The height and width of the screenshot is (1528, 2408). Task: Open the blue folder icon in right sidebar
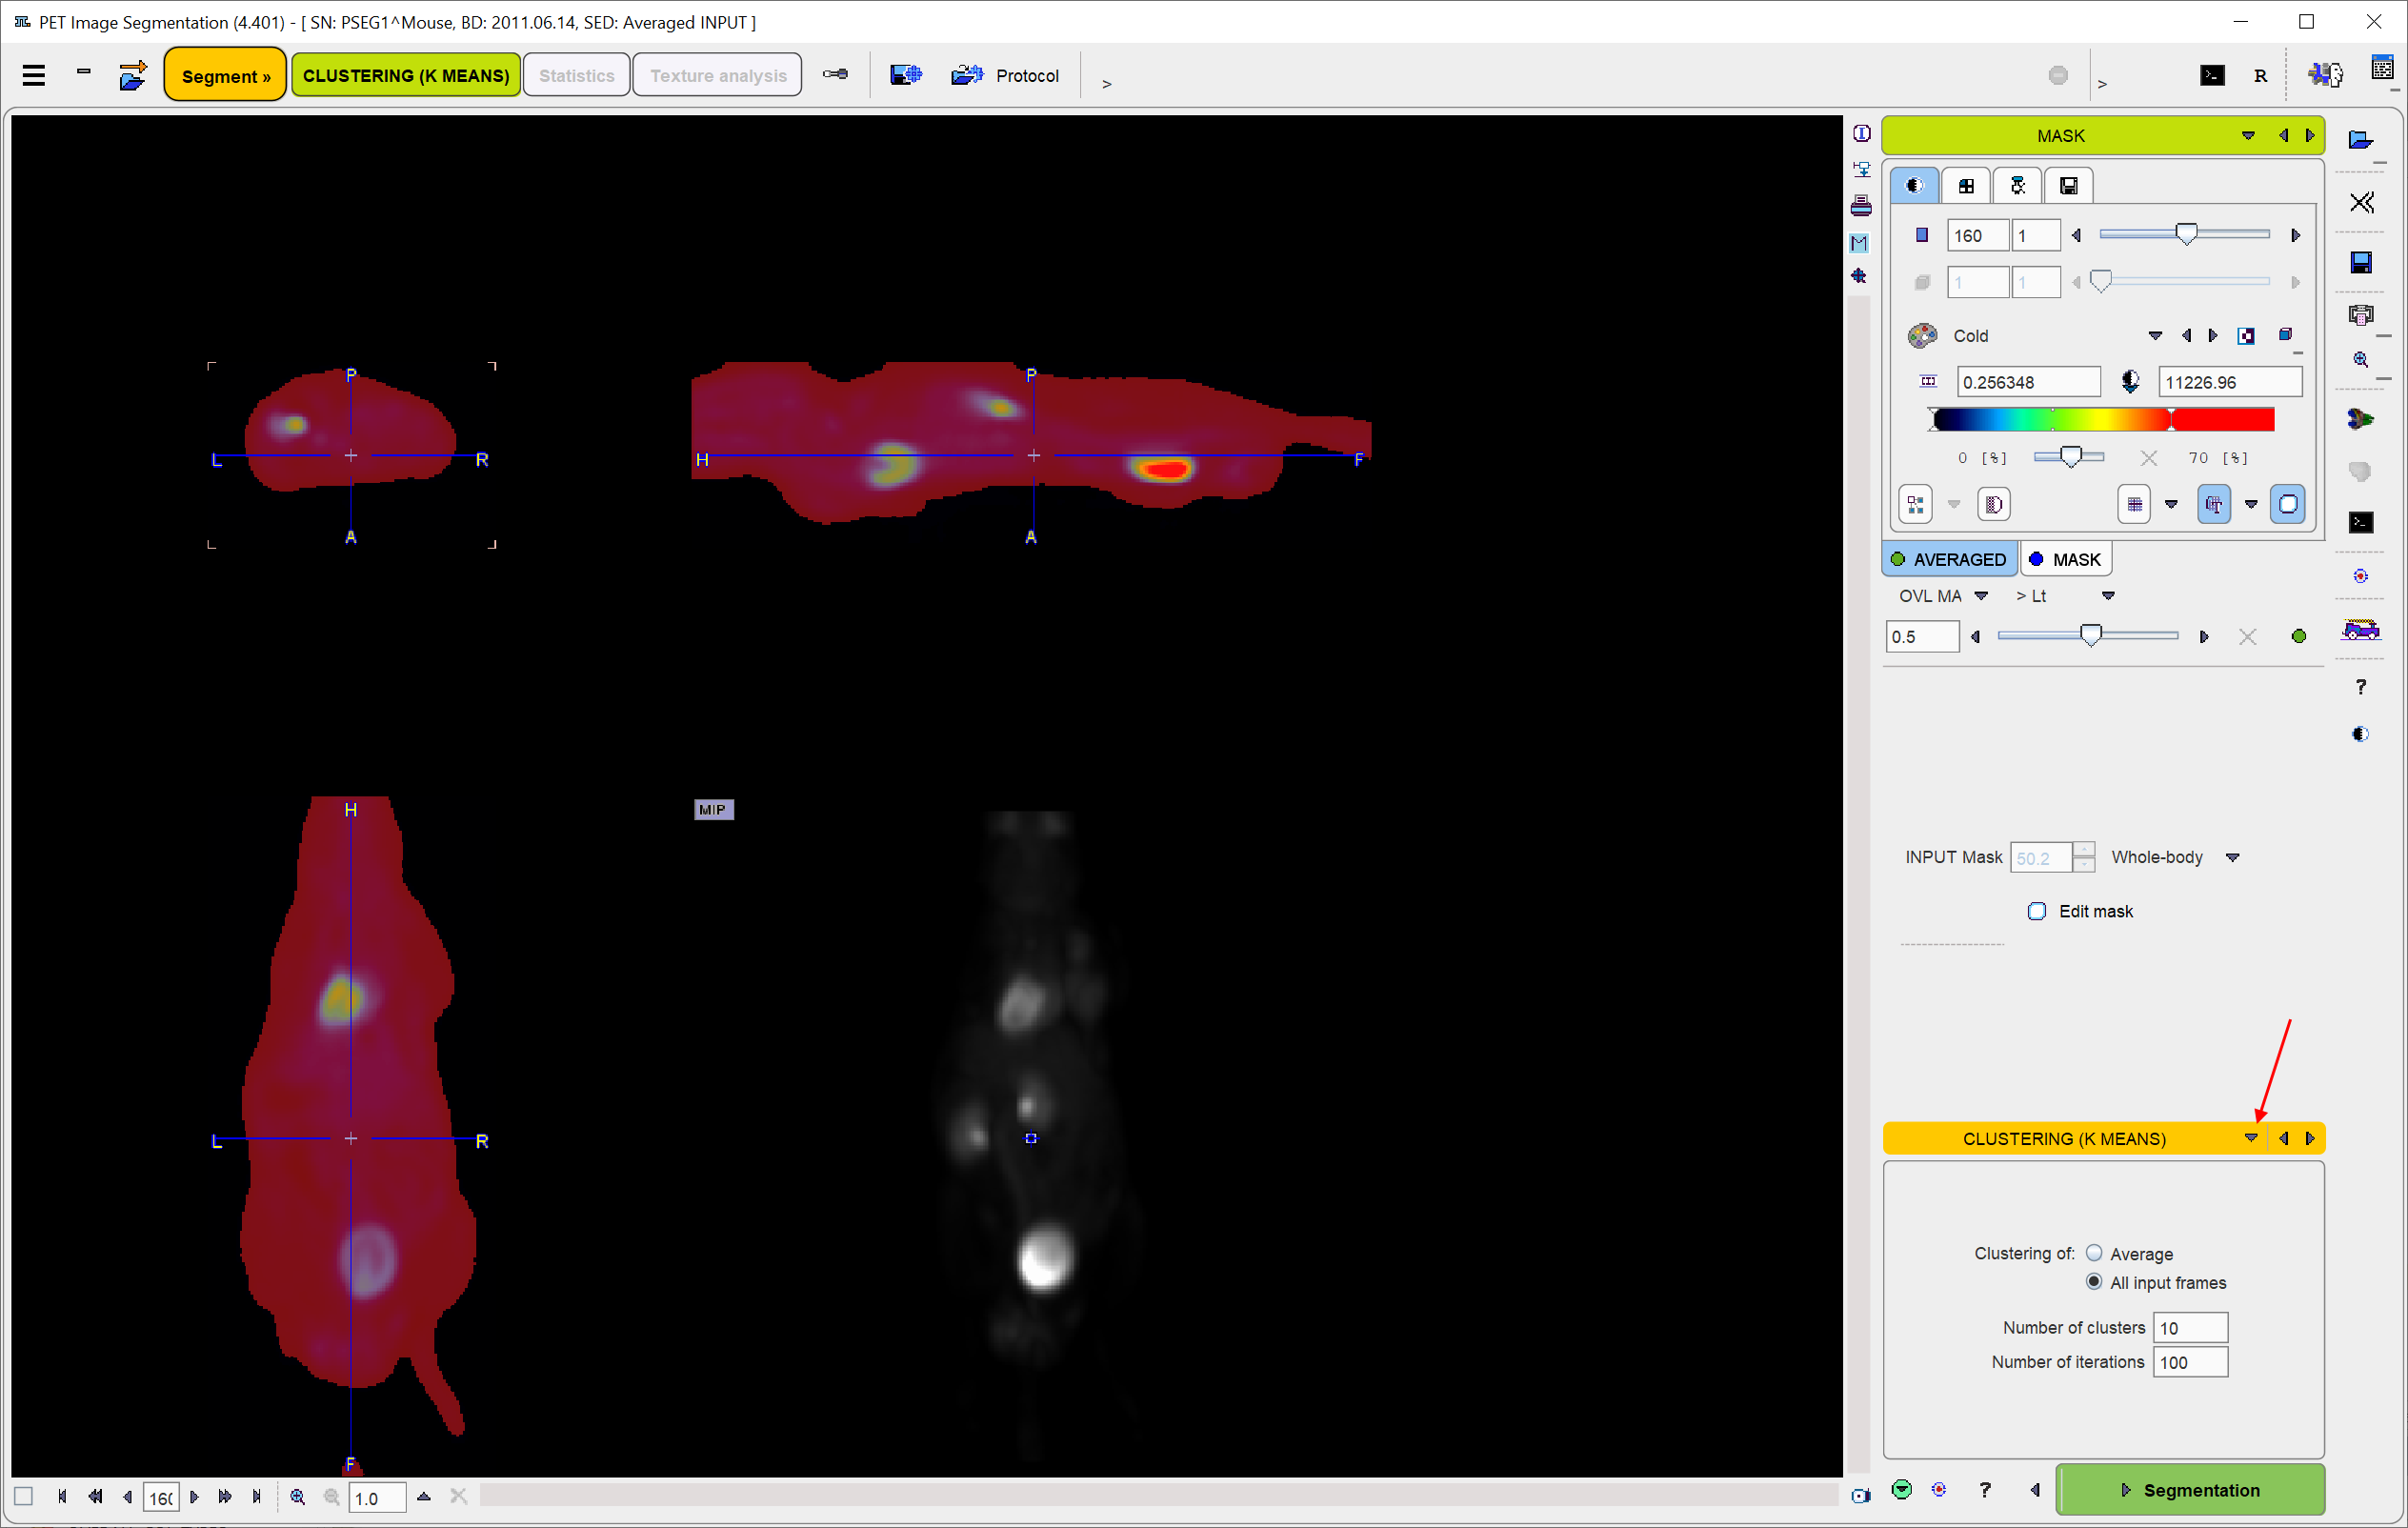[2360, 139]
